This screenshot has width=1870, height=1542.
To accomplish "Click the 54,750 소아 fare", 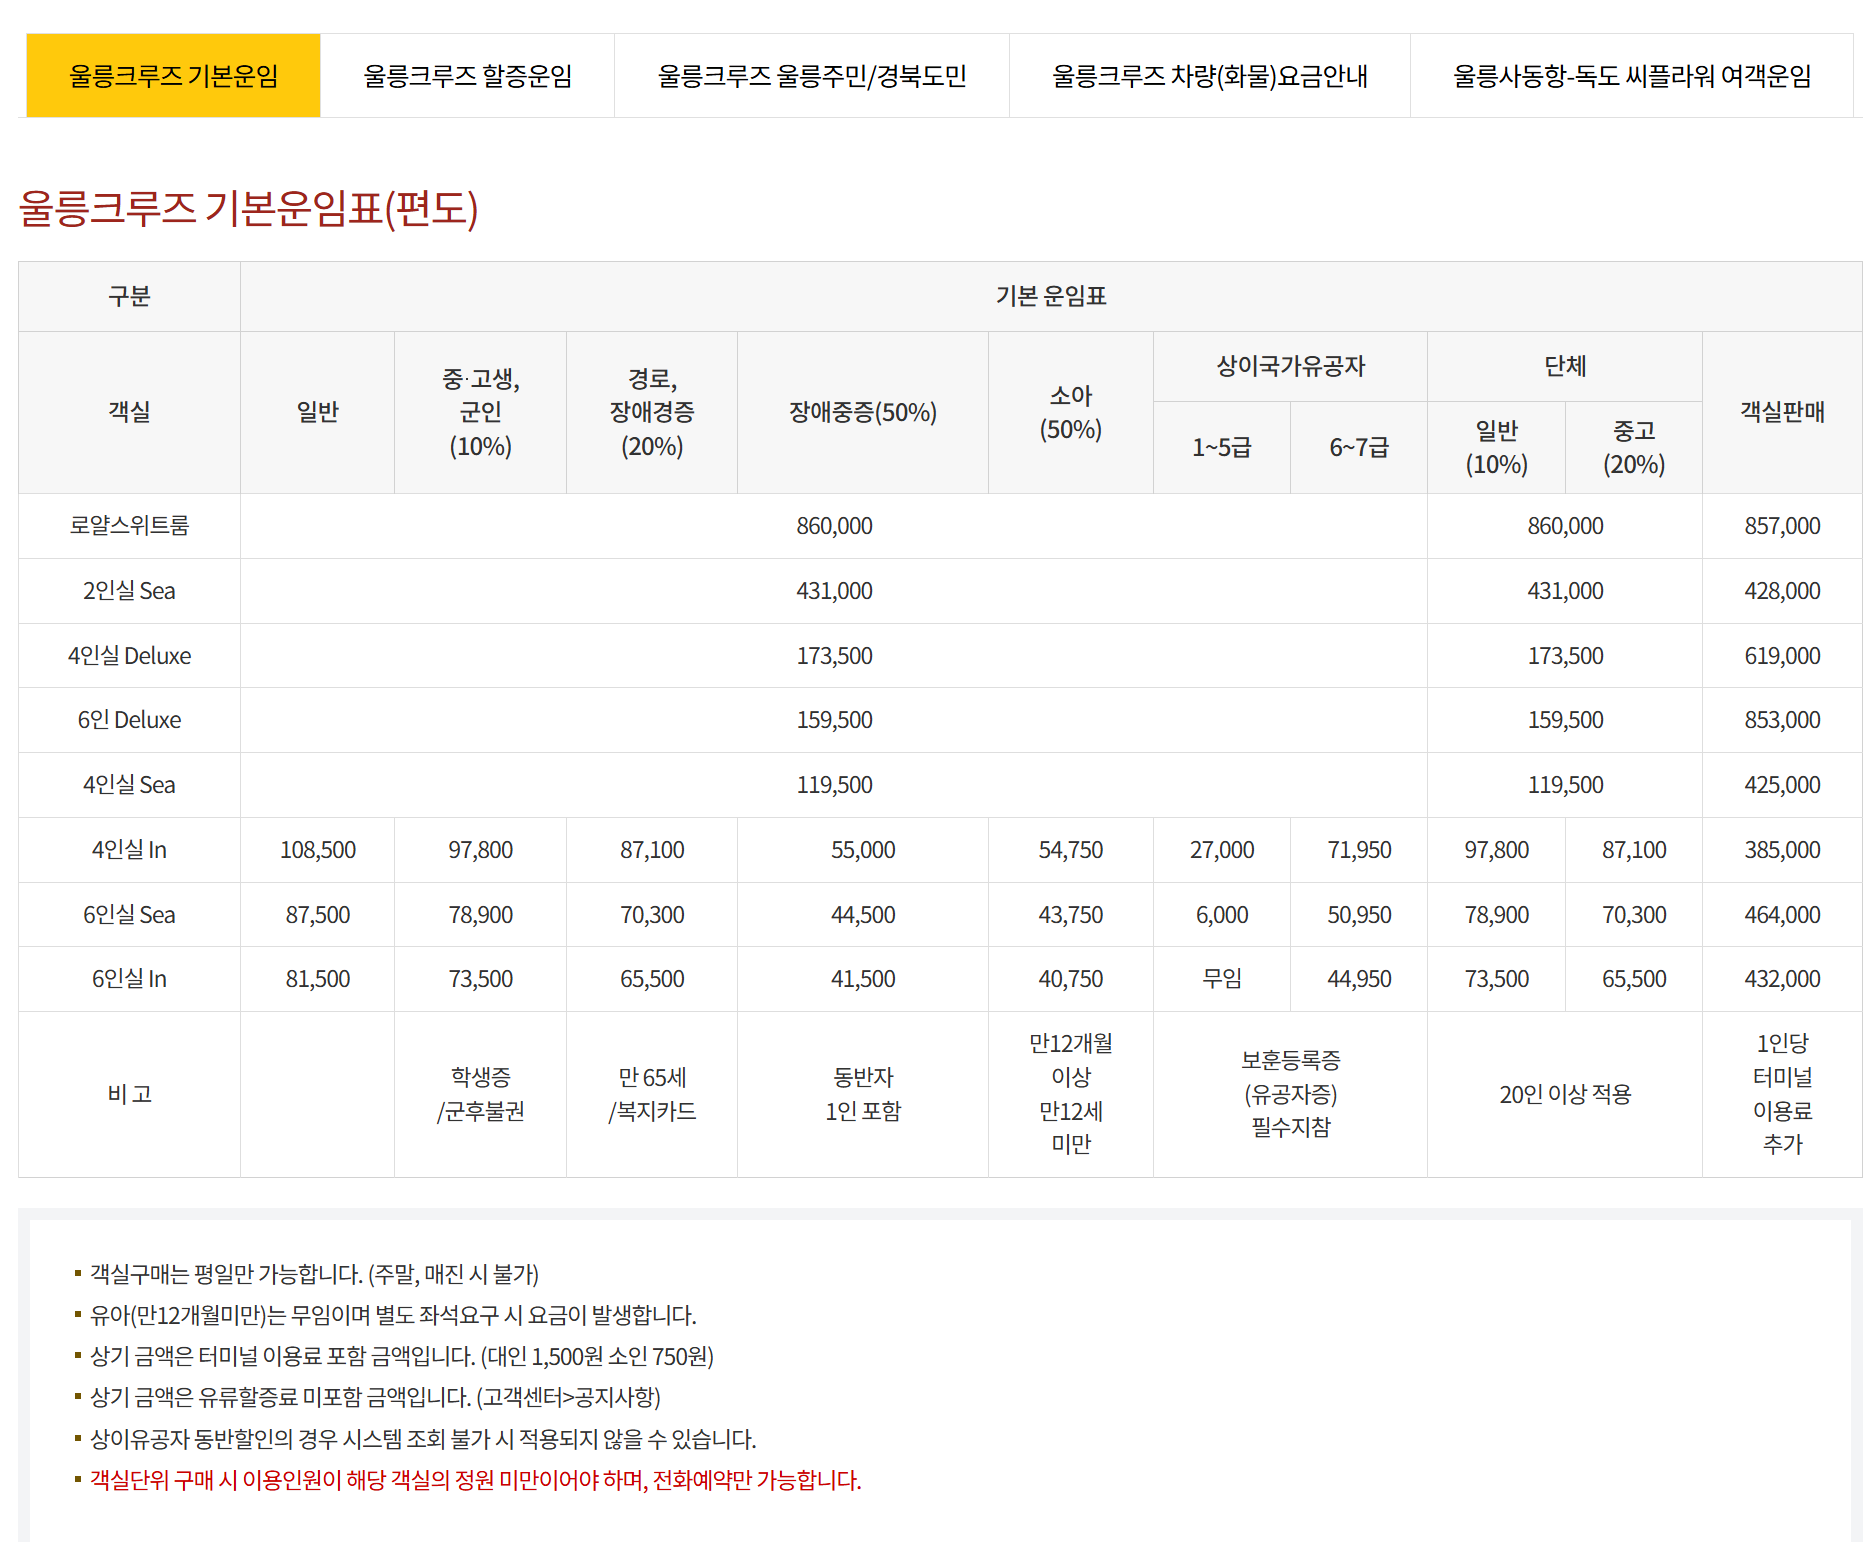I will tap(1071, 850).
